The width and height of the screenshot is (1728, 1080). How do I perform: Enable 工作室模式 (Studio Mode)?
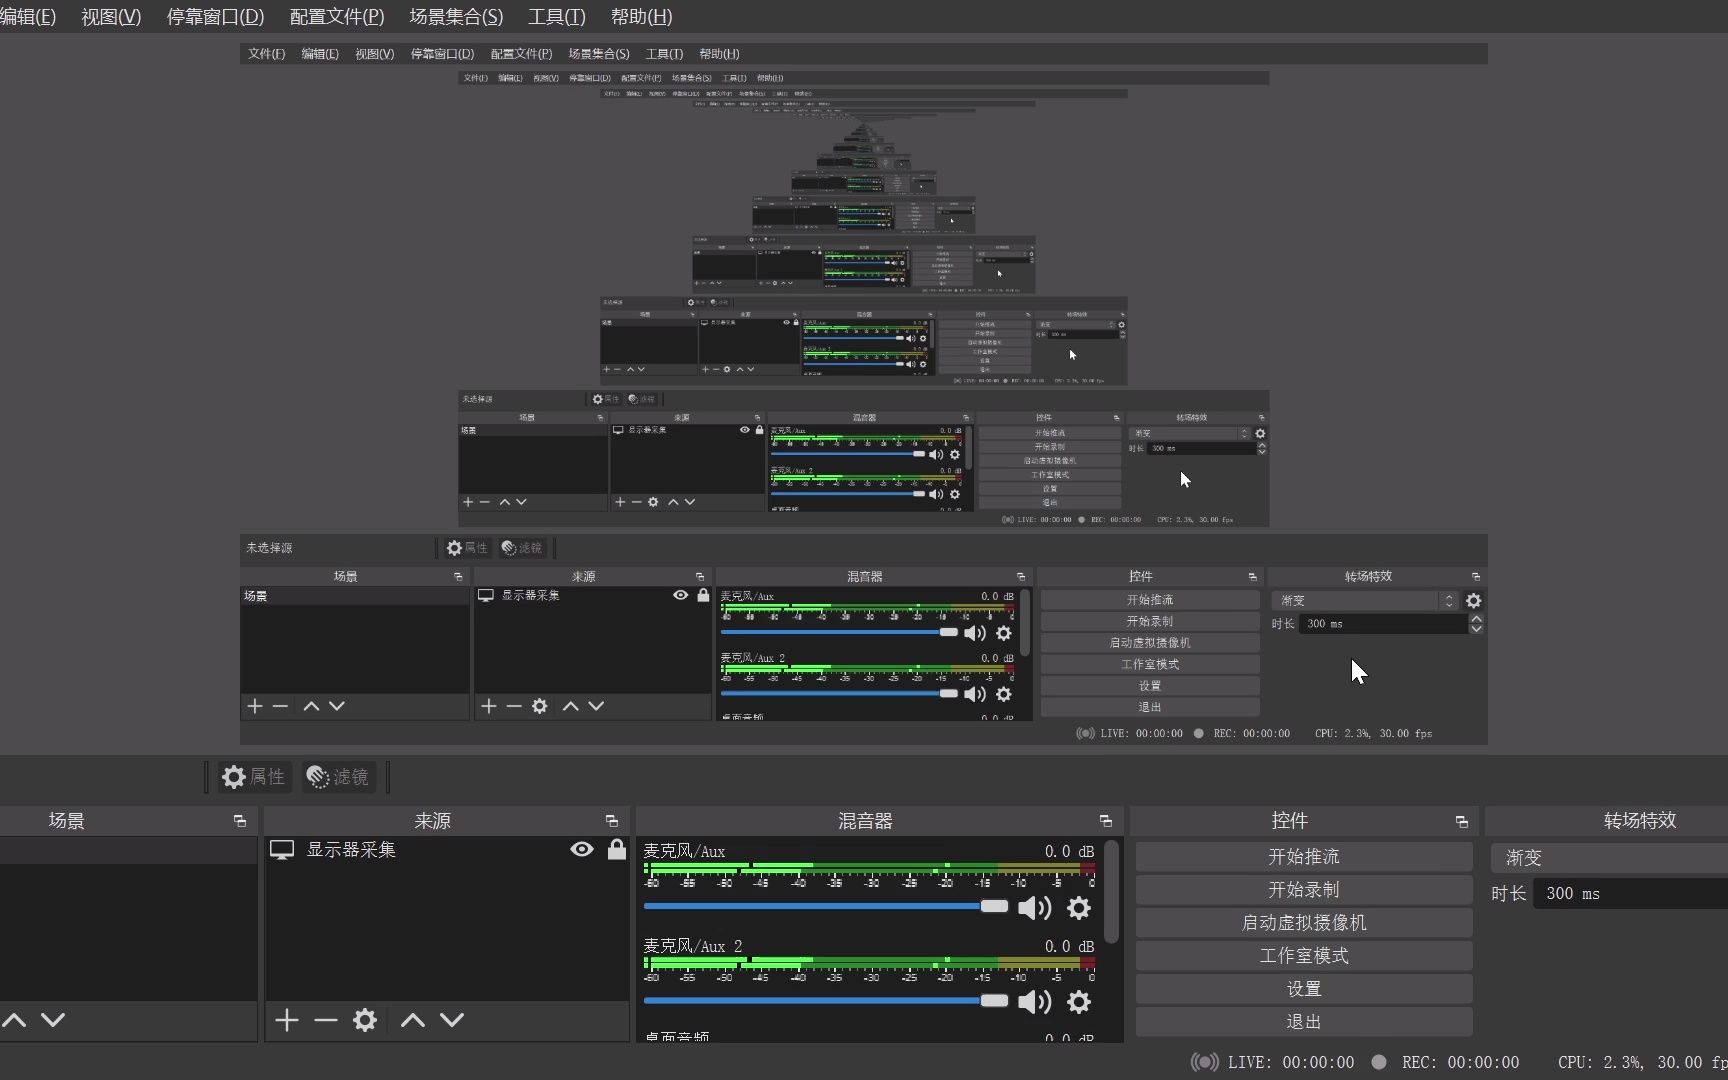coord(1302,955)
